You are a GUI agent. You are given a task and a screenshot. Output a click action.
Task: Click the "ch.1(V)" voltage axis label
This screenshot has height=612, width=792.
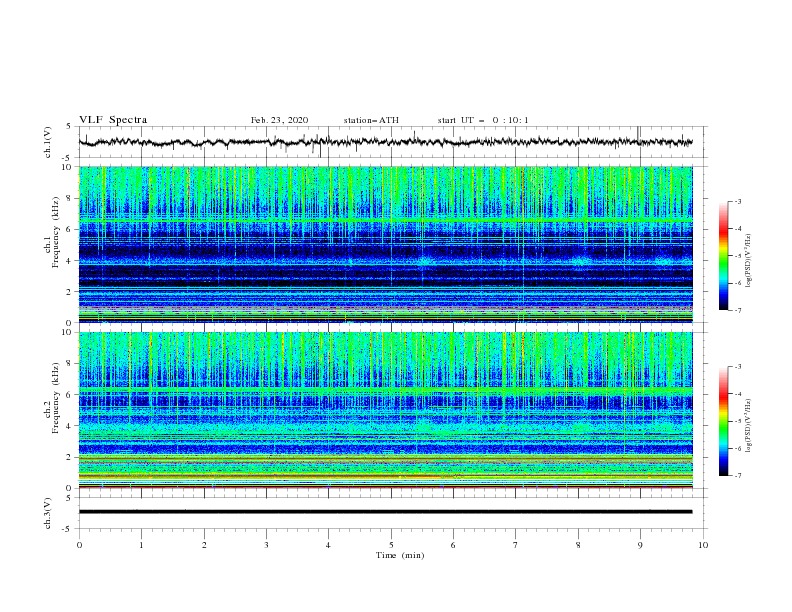click(x=48, y=142)
